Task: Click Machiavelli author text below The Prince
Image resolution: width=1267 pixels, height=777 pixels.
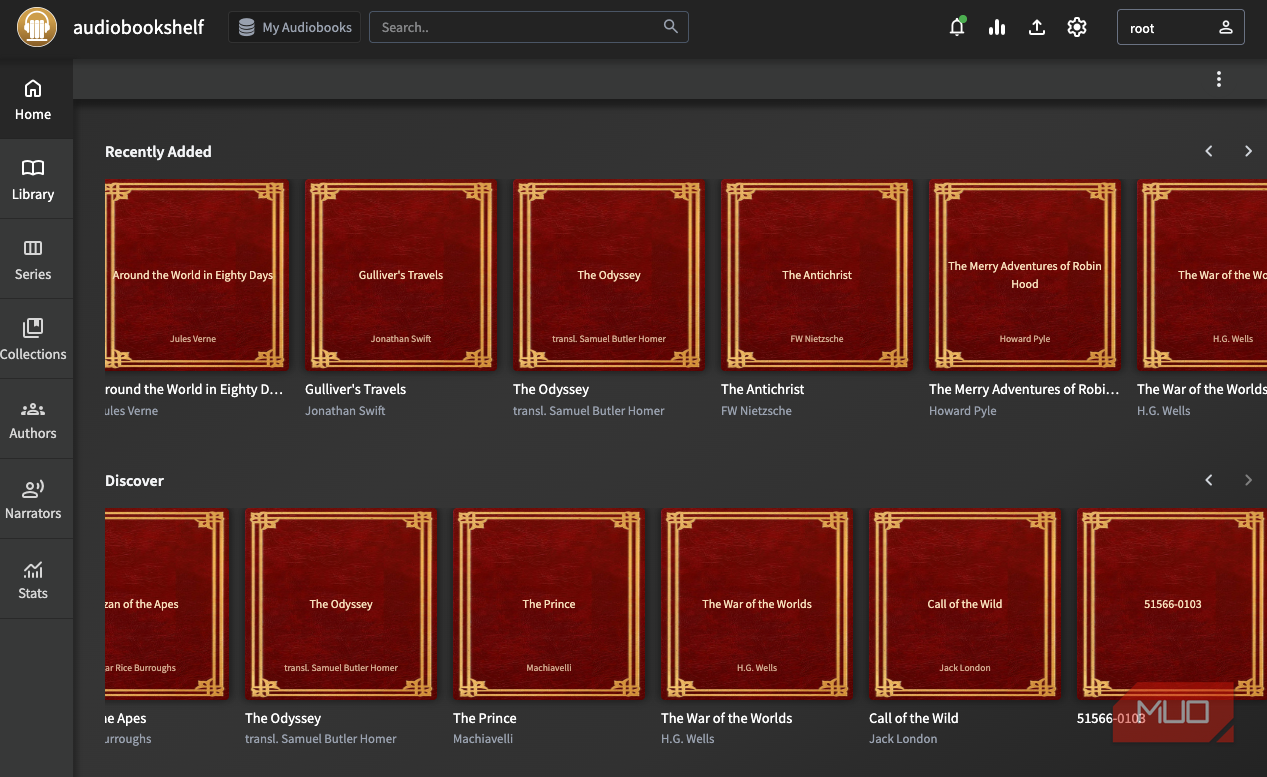Action: 483,739
